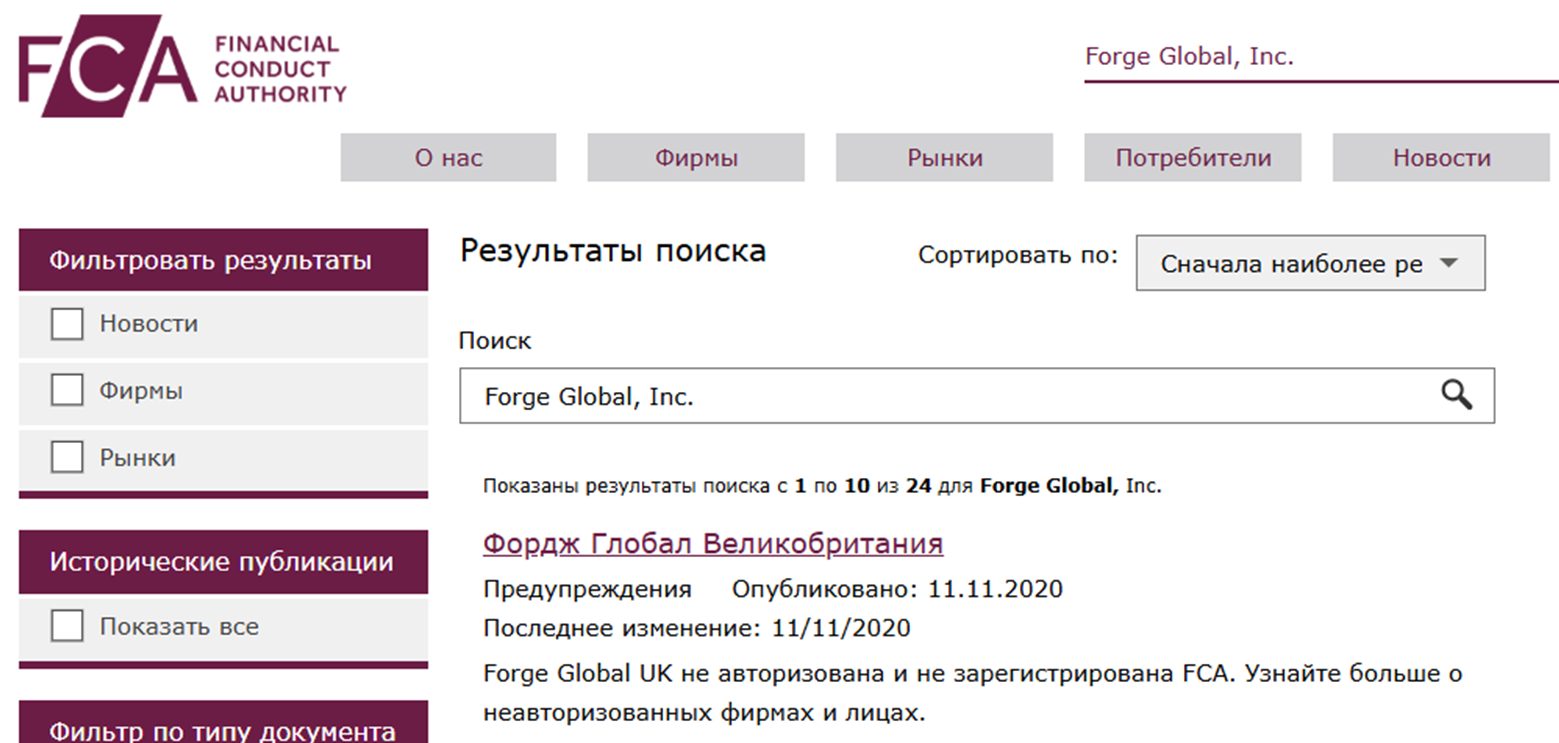Click the FCA logo

pos(183,65)
